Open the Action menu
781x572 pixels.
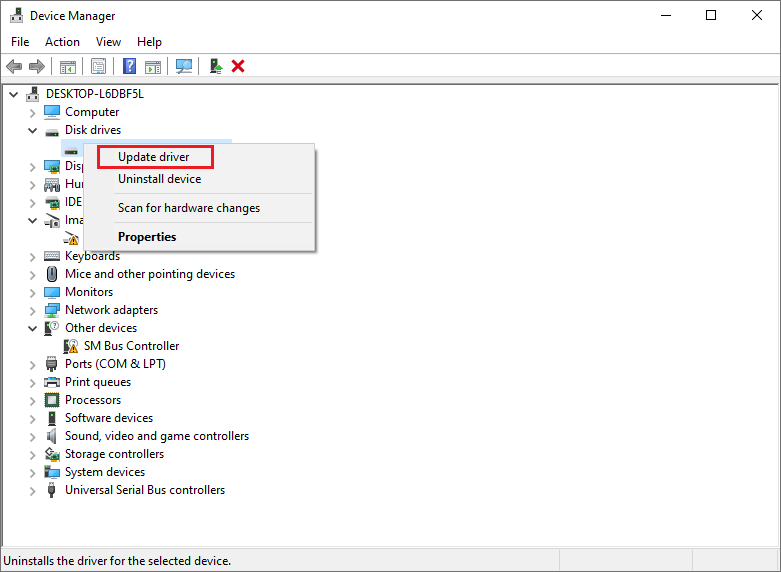(62, 42)
